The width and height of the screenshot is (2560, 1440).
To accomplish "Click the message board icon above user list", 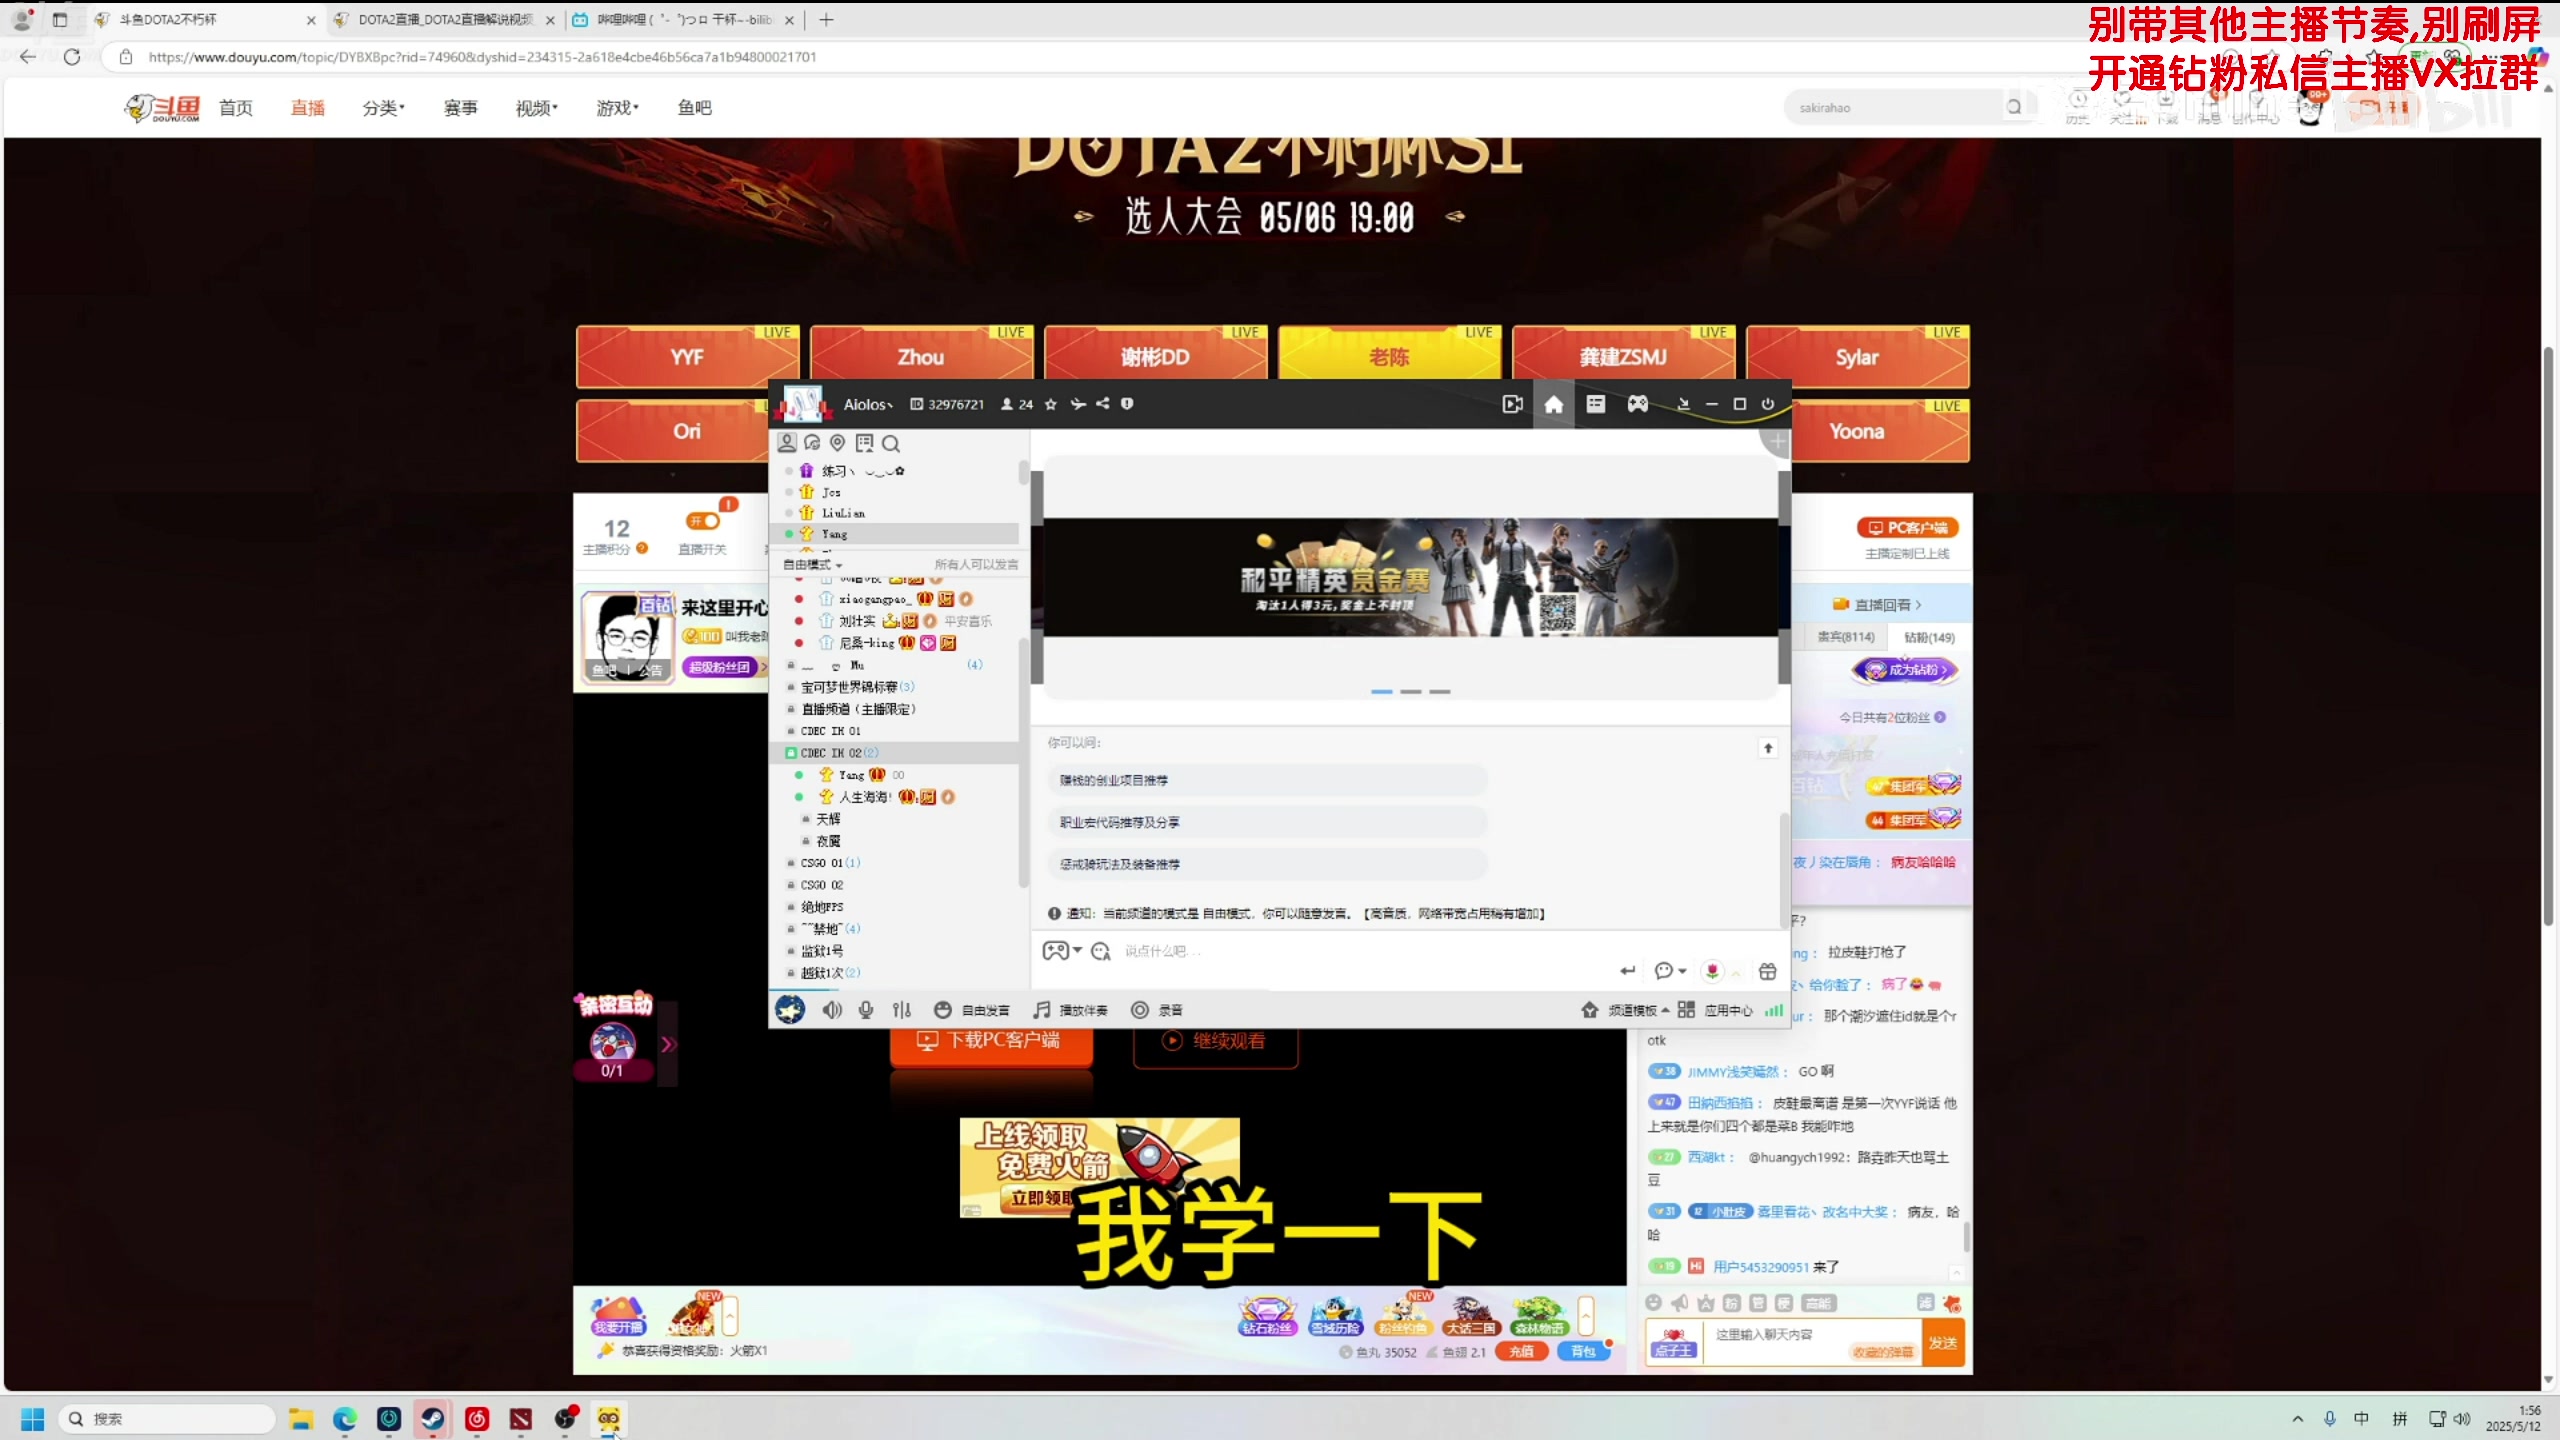I will point(864,442).
